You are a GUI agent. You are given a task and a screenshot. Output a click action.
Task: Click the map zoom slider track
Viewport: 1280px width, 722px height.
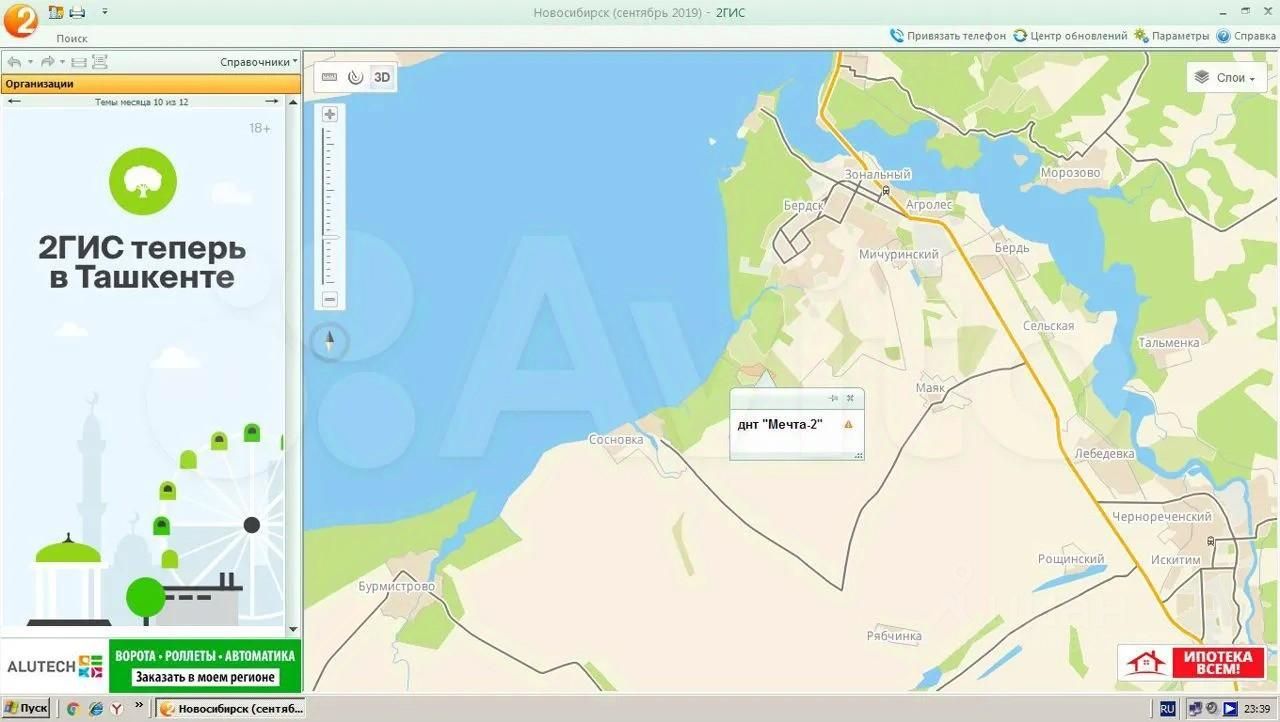[330, 206]
